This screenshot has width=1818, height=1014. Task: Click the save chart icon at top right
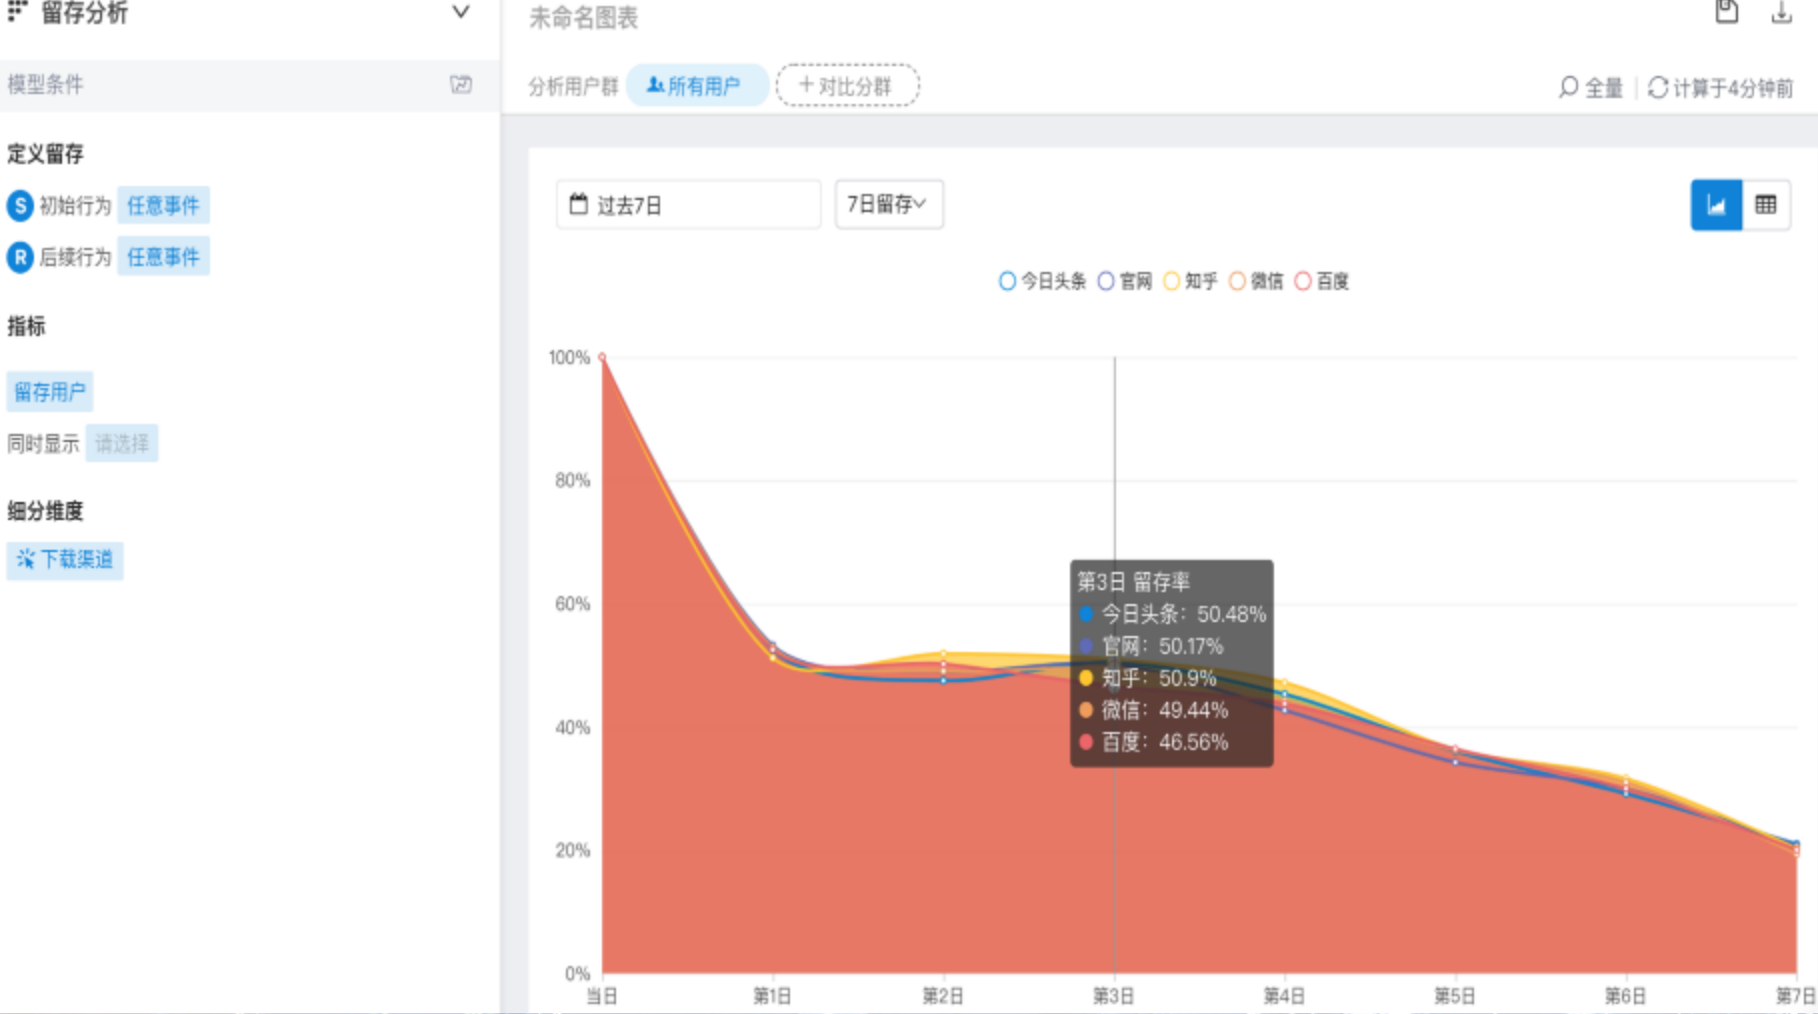tap(1726, 12)
